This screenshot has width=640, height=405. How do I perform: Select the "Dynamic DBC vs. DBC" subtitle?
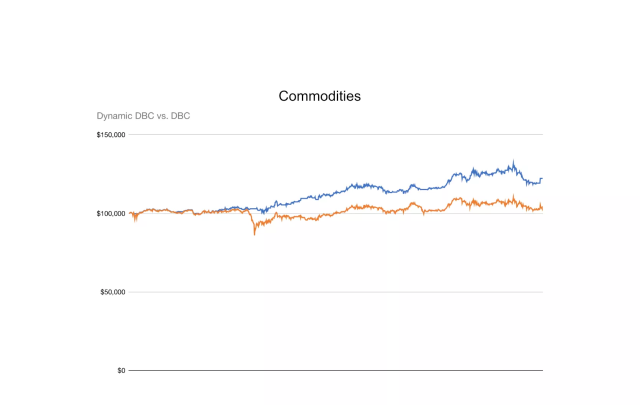tap(143, 116)
